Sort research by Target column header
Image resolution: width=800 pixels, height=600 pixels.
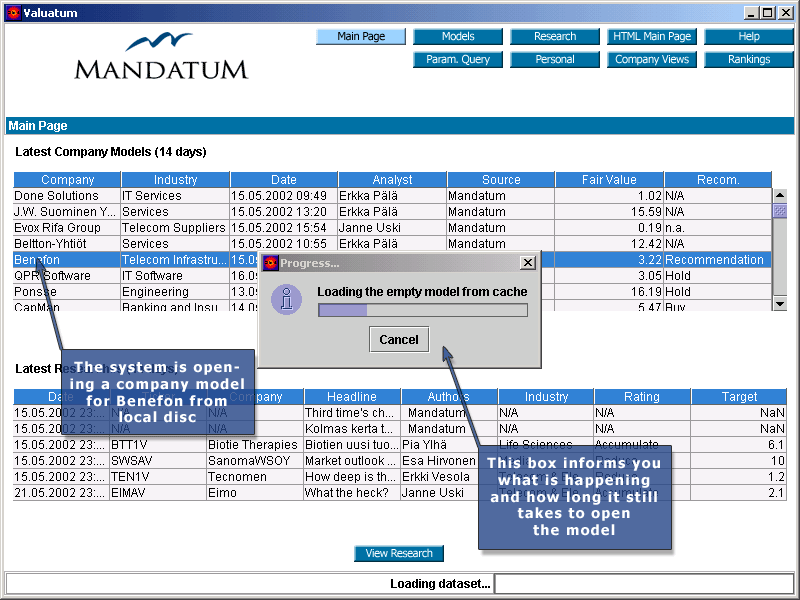[x=739, y=396]
